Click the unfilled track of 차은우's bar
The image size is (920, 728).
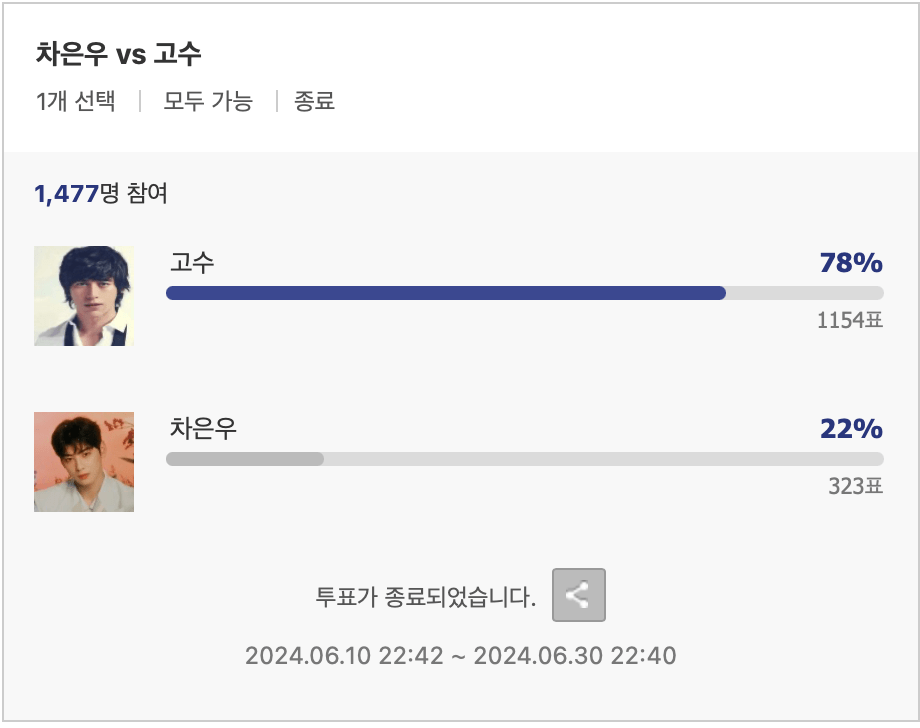[600, 459]
